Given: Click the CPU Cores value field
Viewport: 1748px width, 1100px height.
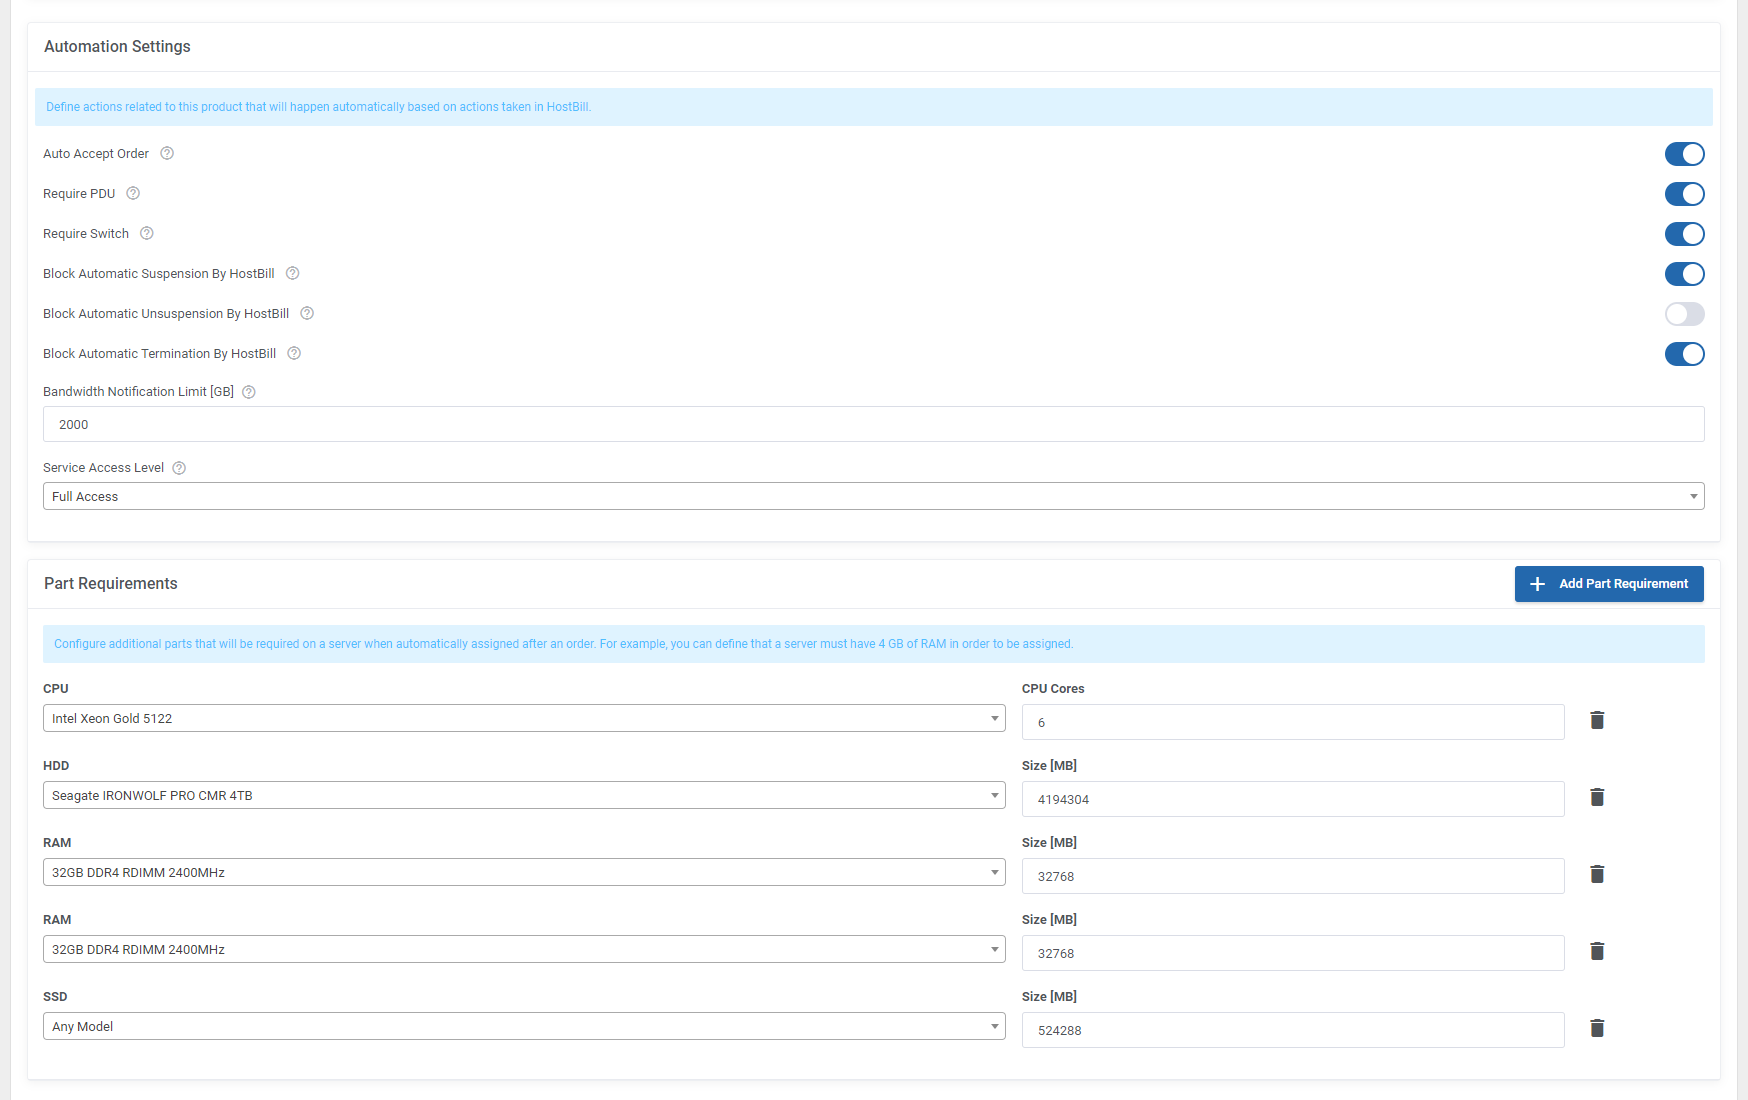Looking at the screenshot, I should point(1292,722).
